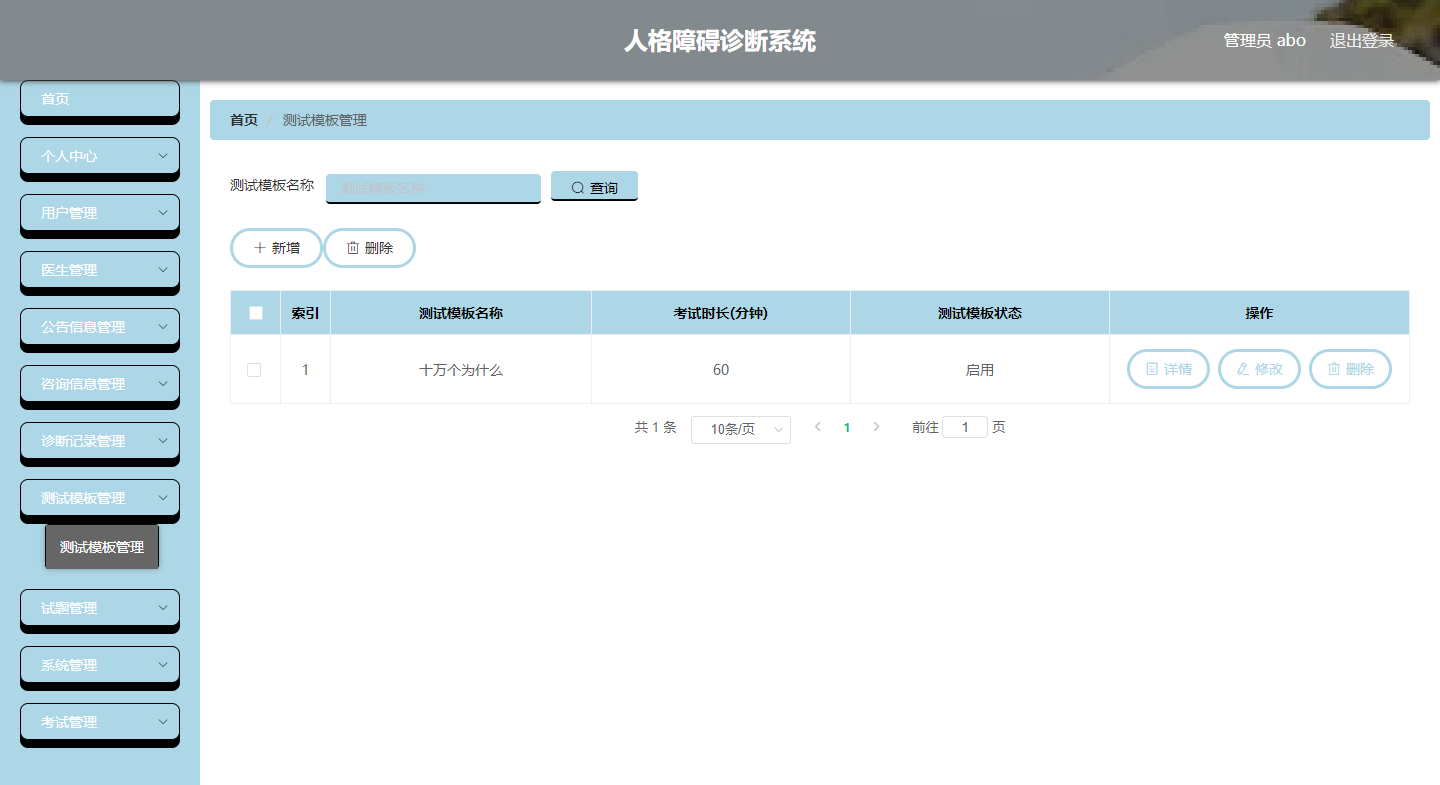Click the 启用 status cell
This screenshot has width=1440, height=785.
coord(980,370)
